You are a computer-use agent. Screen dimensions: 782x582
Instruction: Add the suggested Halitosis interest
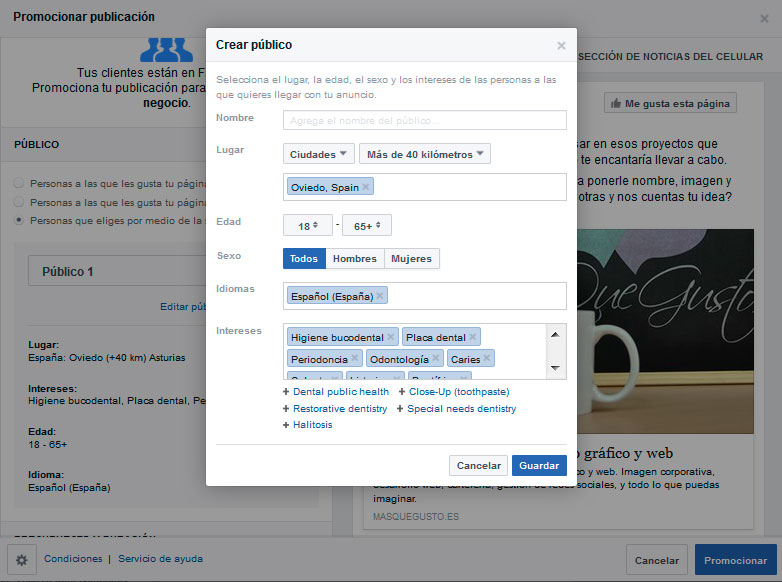click(x=312, y=425)
